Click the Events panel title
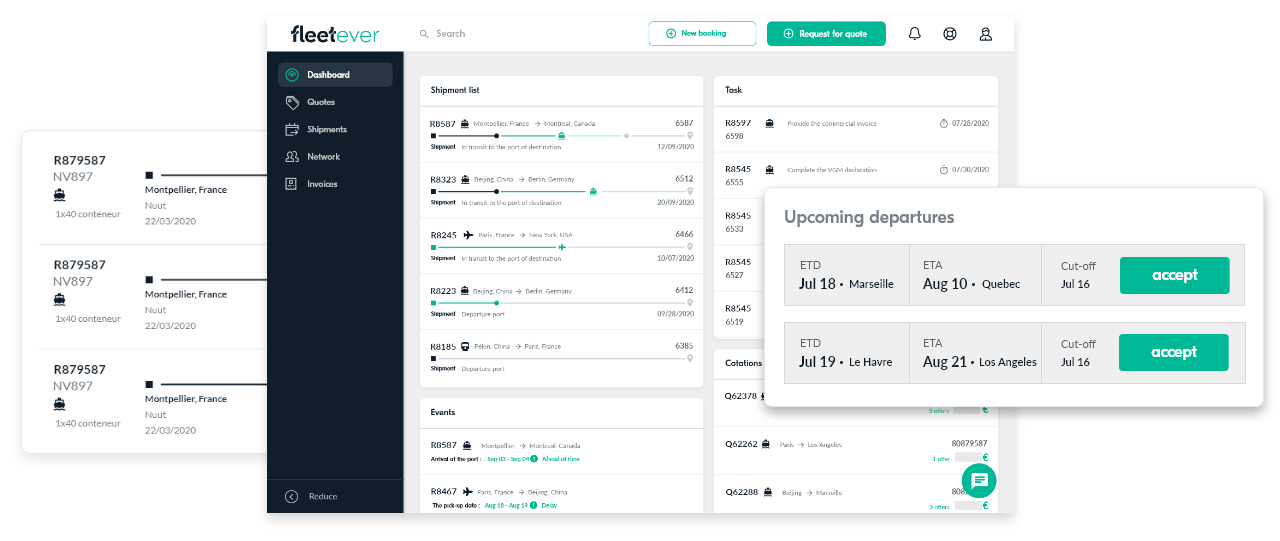The width and height of the screenshot is (1280, 541). point(443,412)
